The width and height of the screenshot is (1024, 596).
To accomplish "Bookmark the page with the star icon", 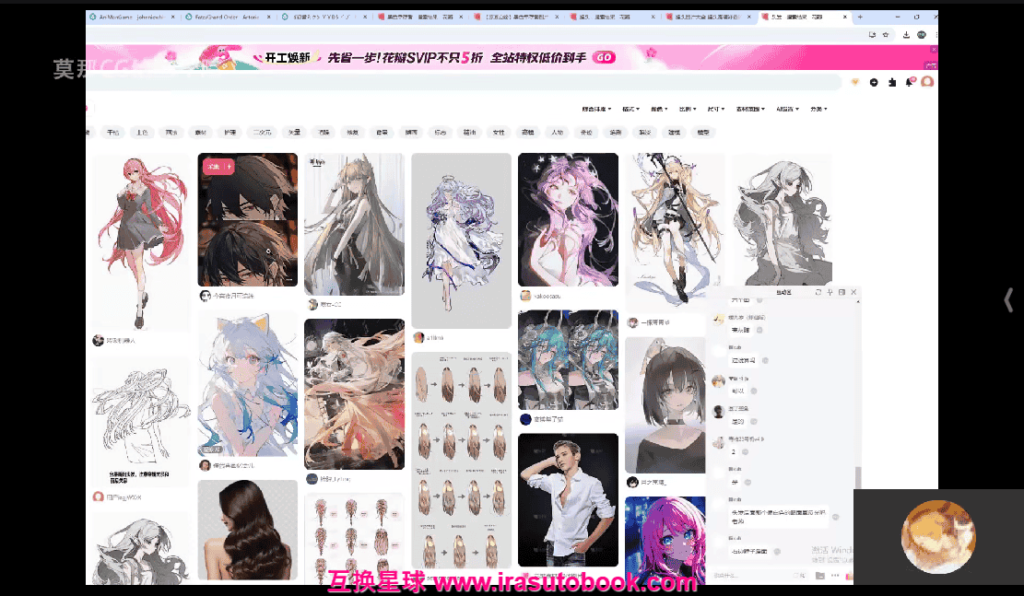I will tap(886, 35).
